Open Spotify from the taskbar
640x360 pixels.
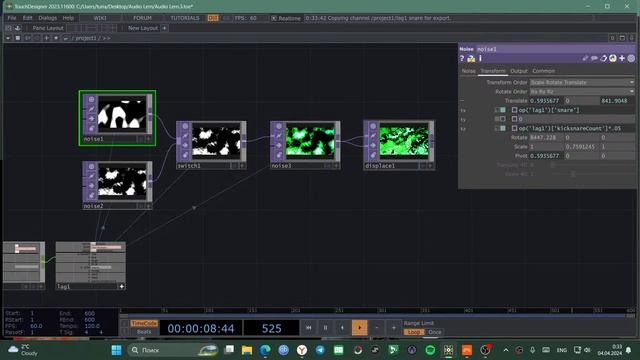tap(430, 350)
